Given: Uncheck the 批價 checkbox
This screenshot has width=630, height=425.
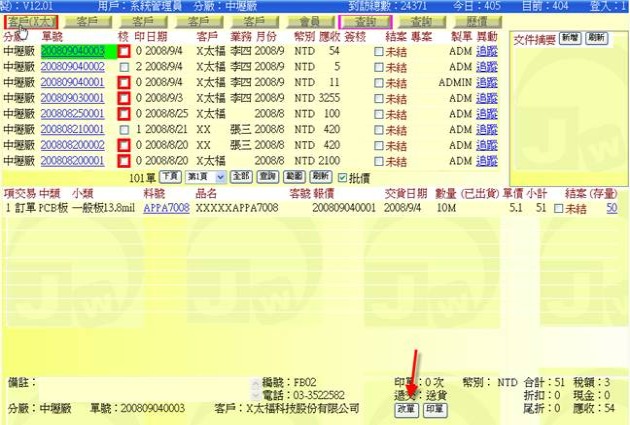Looking at the screenshot, I should [343, 176].
